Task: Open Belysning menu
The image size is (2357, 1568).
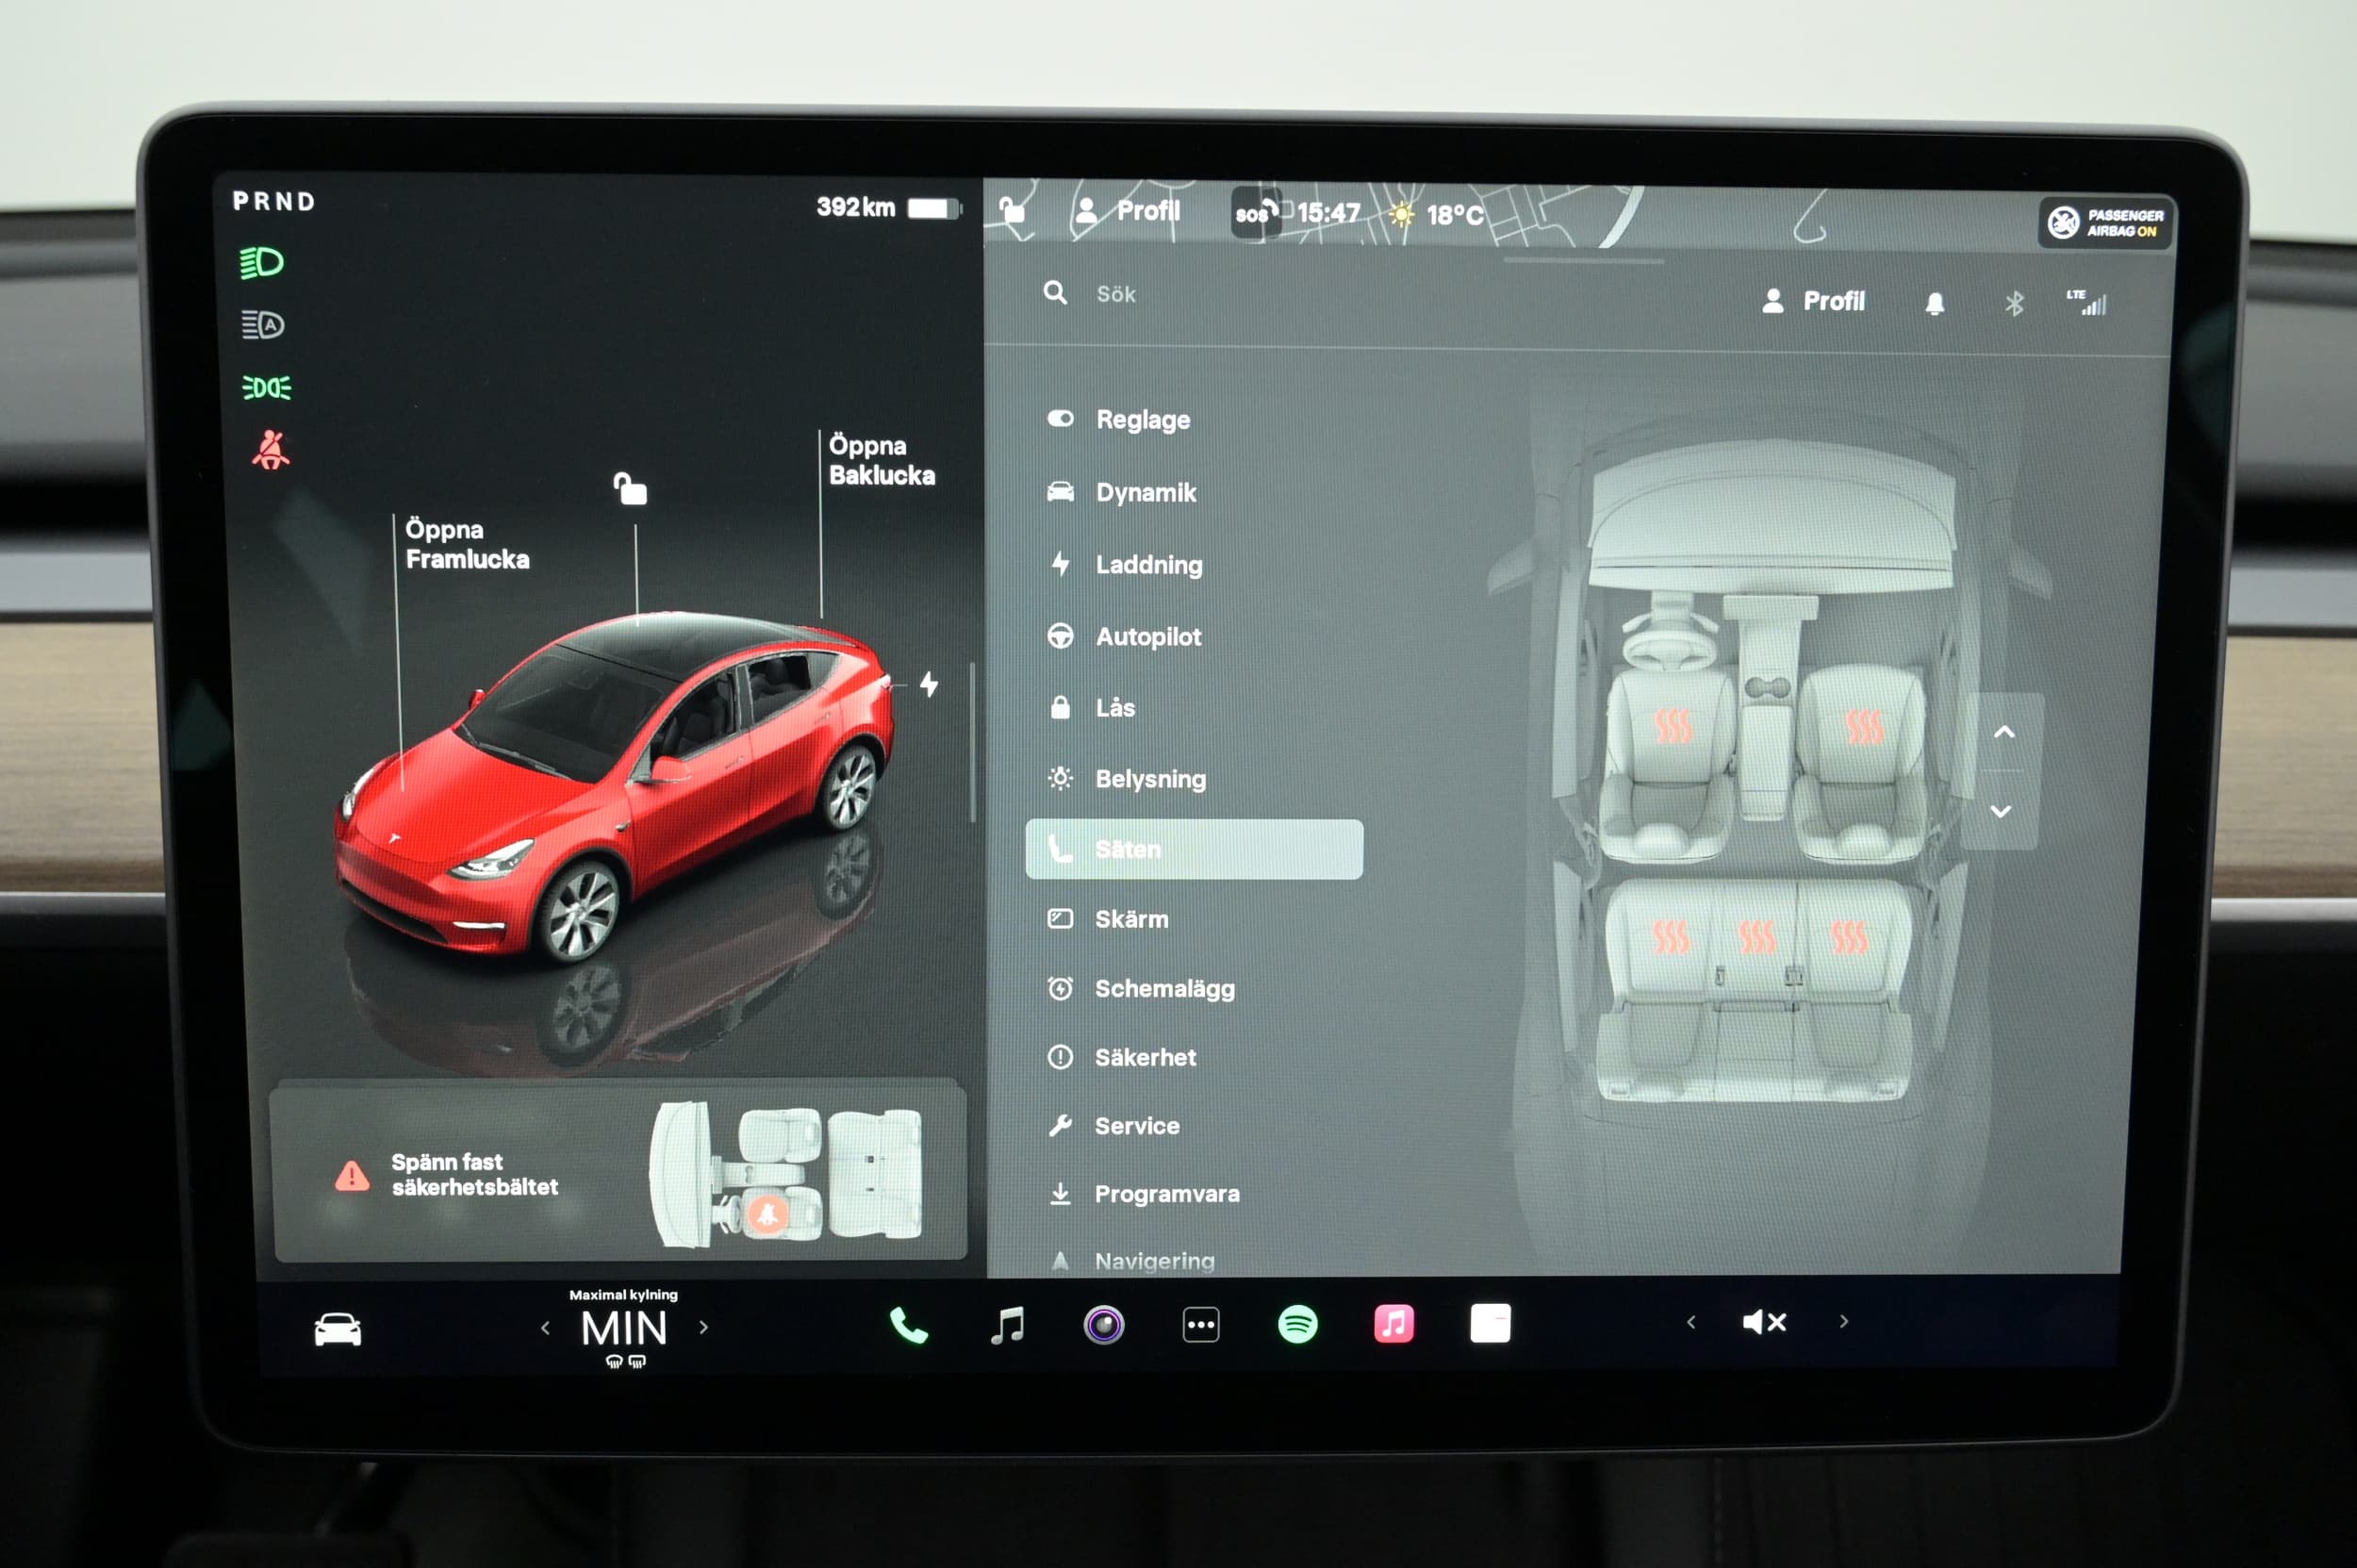Action: [x=1126, y=778]
